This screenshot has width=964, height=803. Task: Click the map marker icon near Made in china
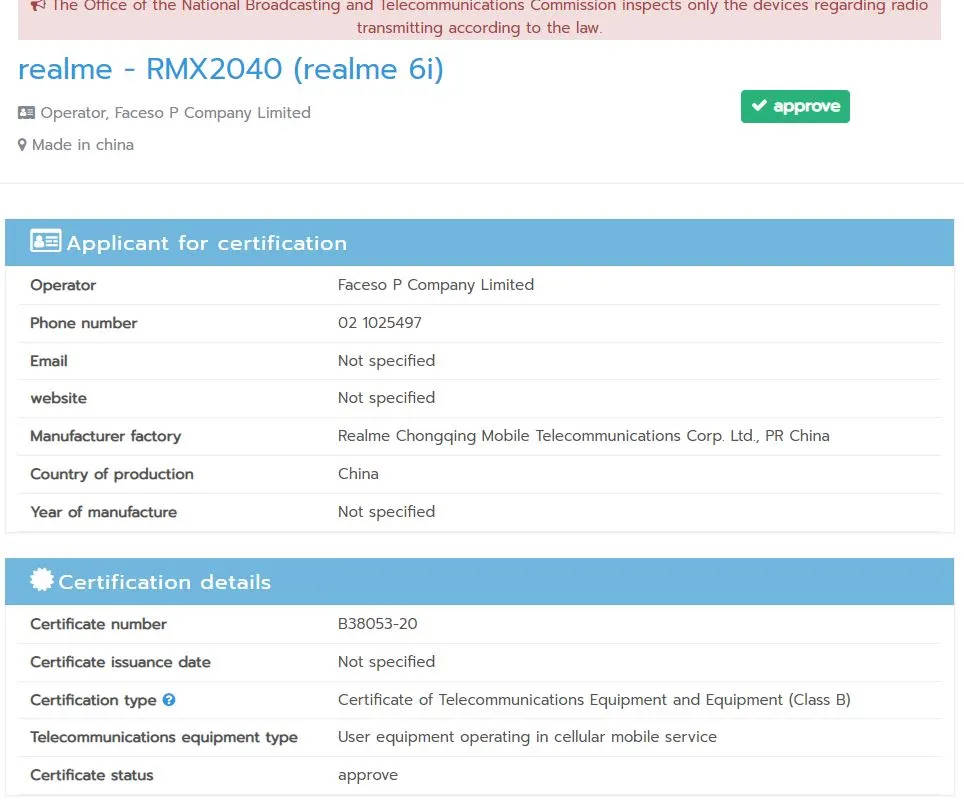tap(22, 145)
